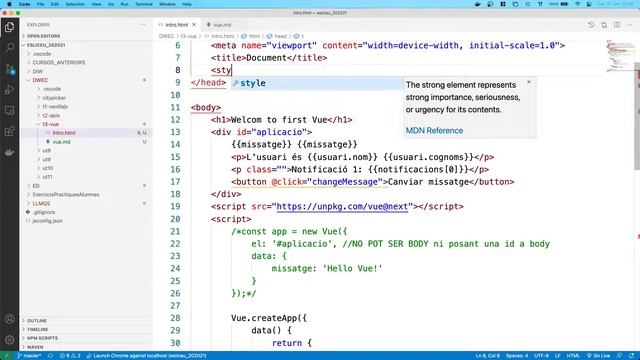
Task: Click the editor minimap code preview
Action: click(620, 56)
